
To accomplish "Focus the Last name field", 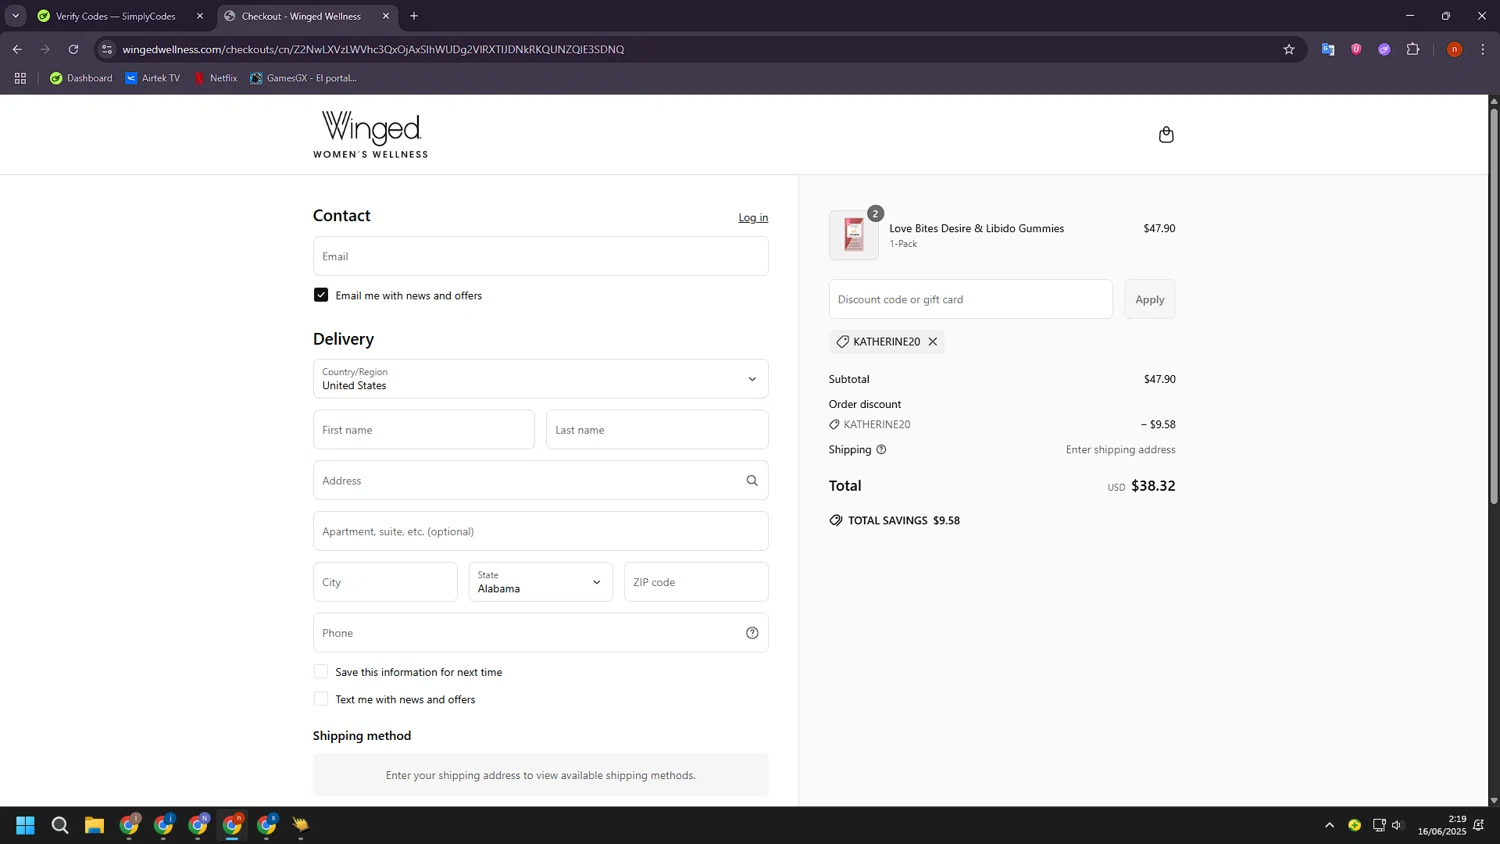I will (657, 430).
